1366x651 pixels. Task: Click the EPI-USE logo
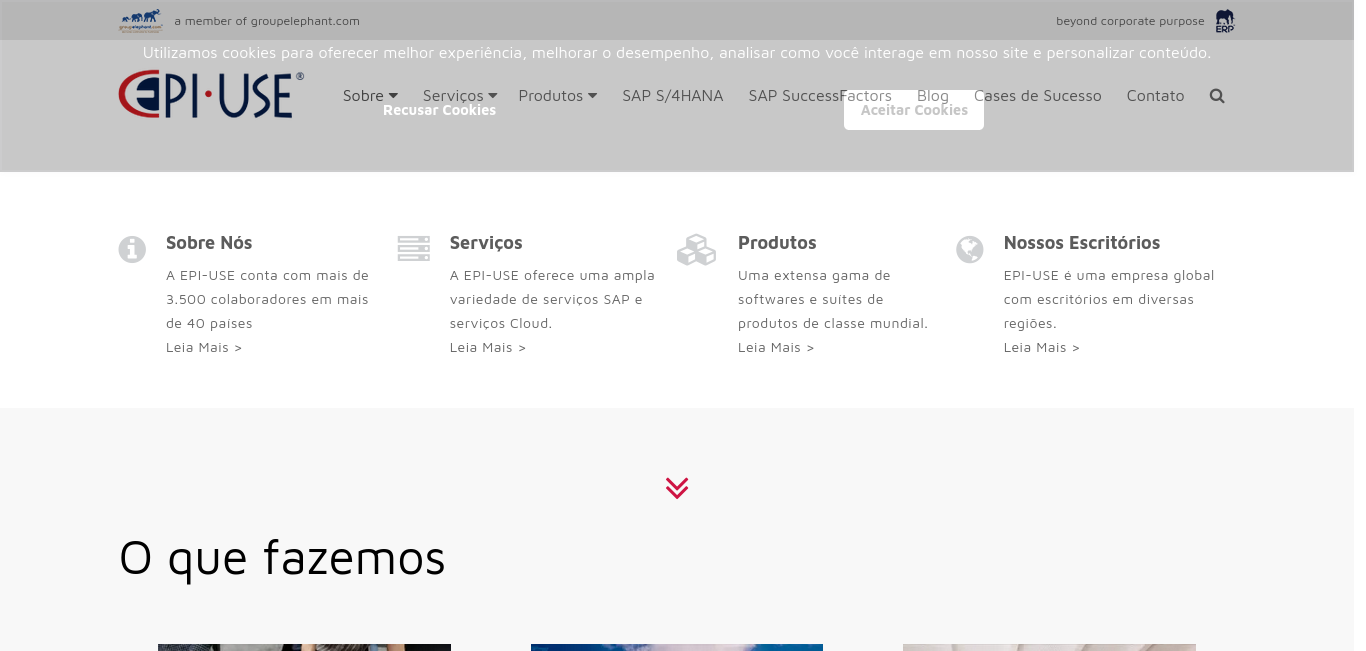tap(211, 95)
